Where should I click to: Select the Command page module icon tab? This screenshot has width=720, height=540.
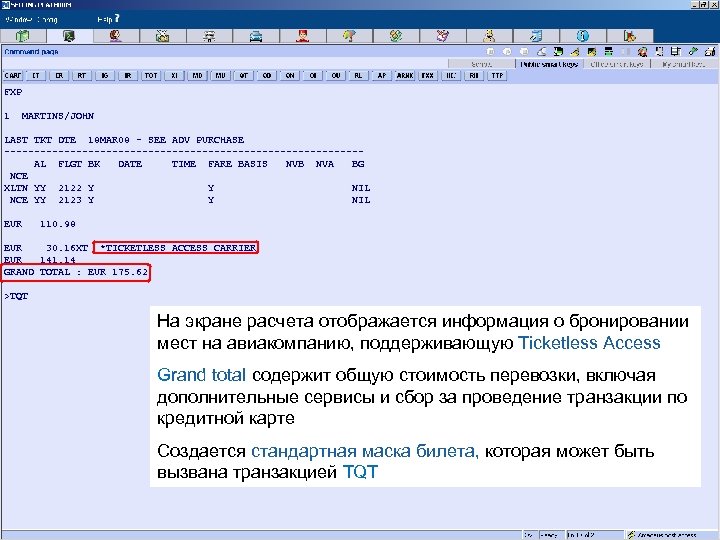pos(69,36)
